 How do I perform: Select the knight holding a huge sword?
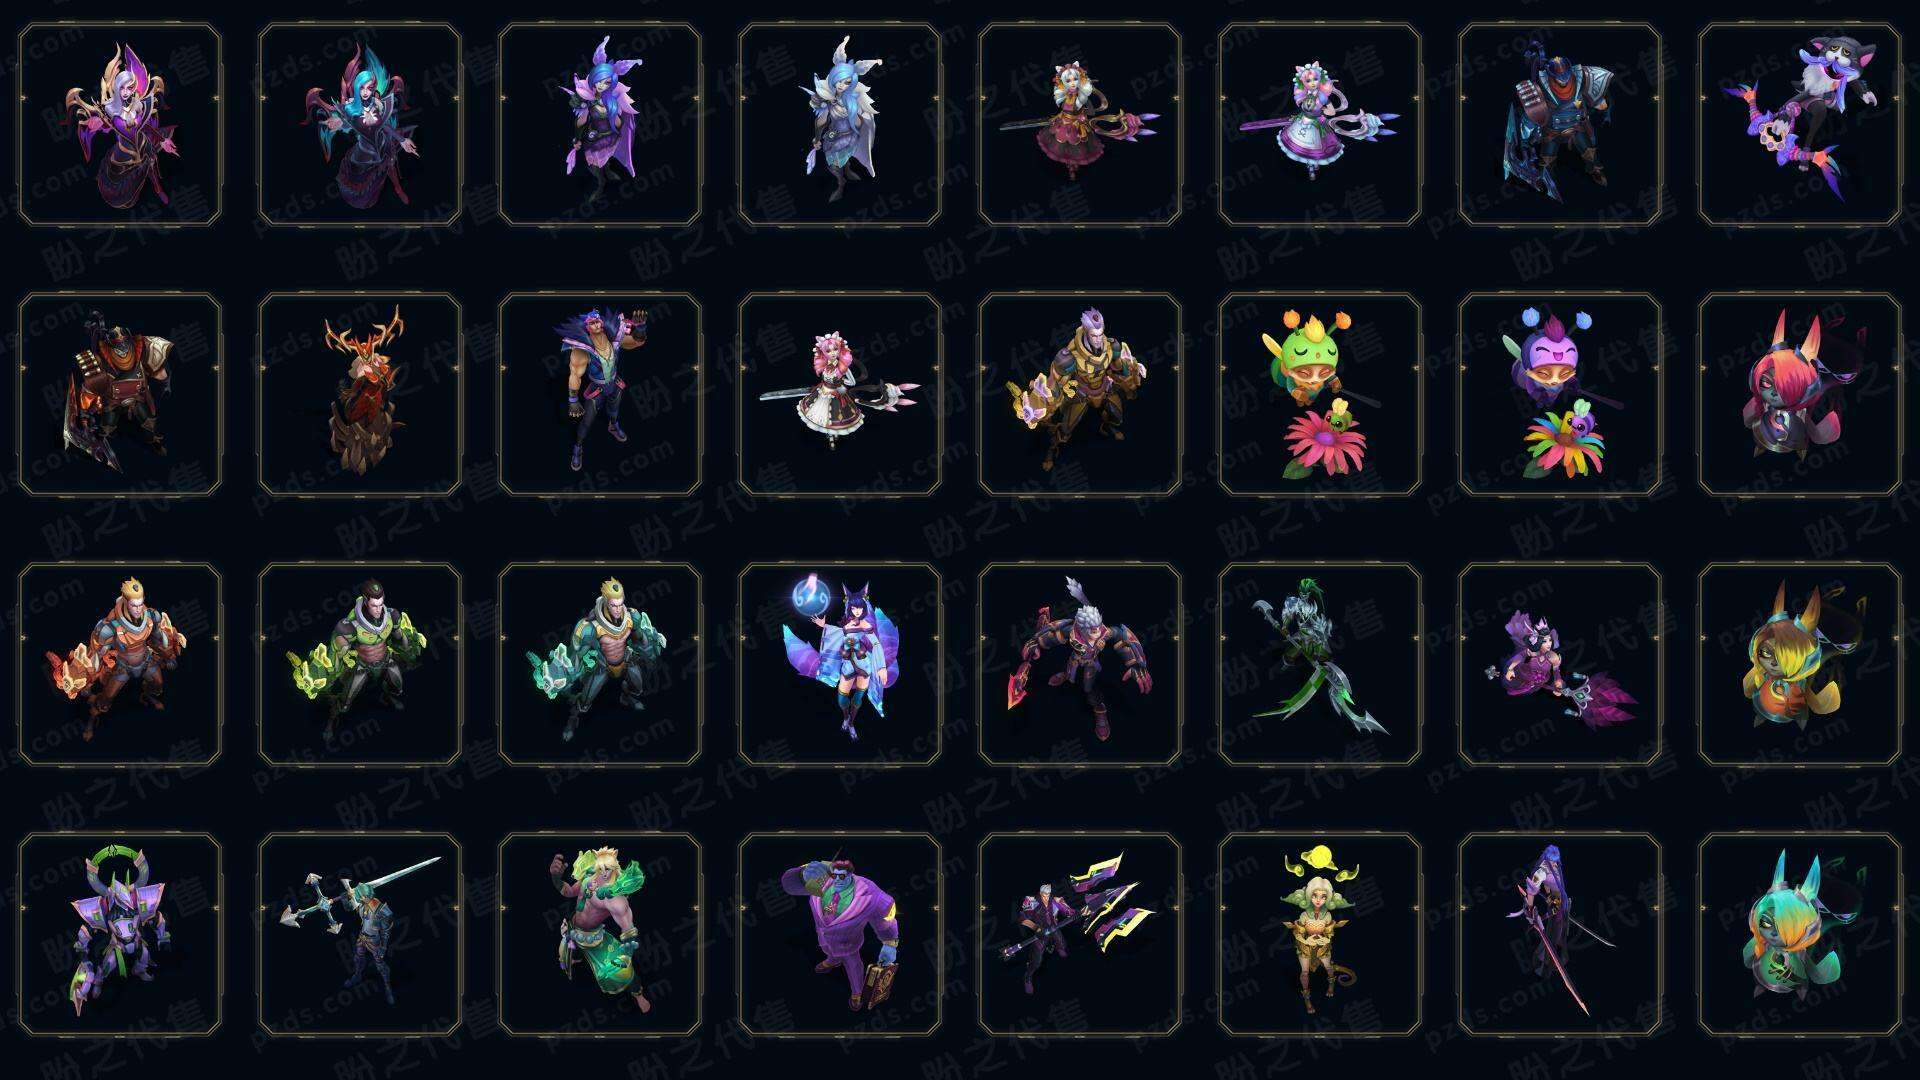coord(360,934)
